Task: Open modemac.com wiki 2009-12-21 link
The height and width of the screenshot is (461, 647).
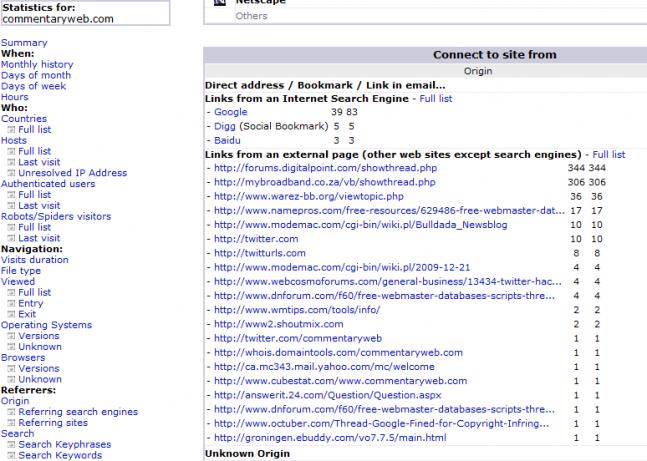Action: [x=342, y=267]
